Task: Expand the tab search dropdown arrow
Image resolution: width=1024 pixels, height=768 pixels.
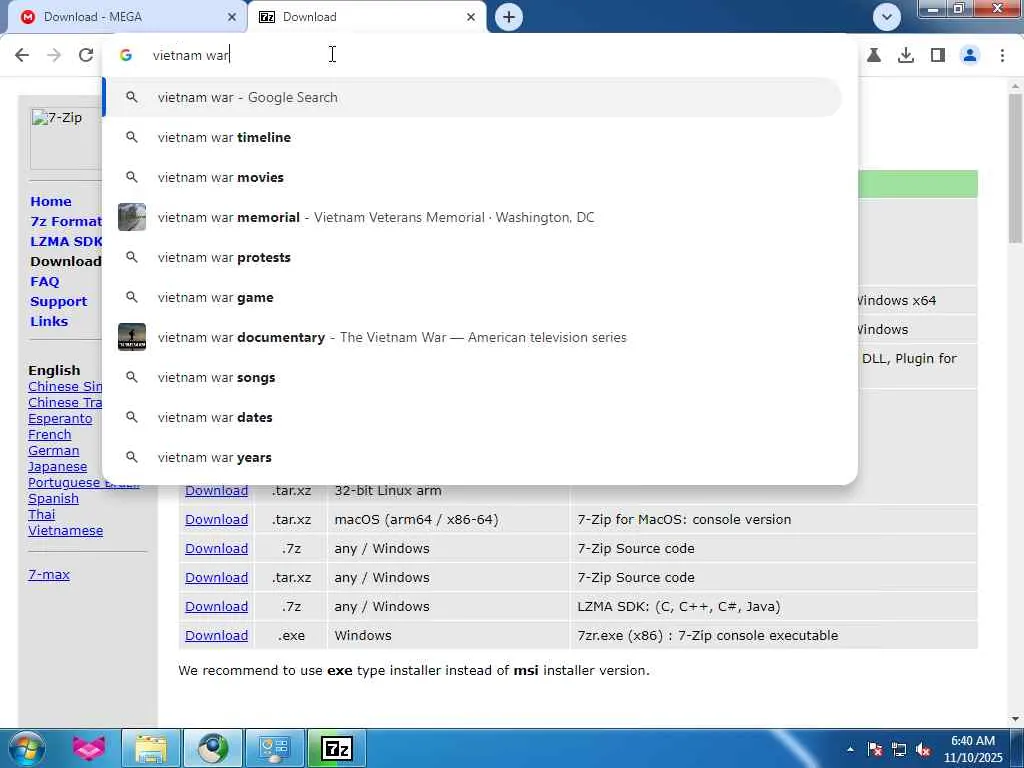Action: pos(887,17)
